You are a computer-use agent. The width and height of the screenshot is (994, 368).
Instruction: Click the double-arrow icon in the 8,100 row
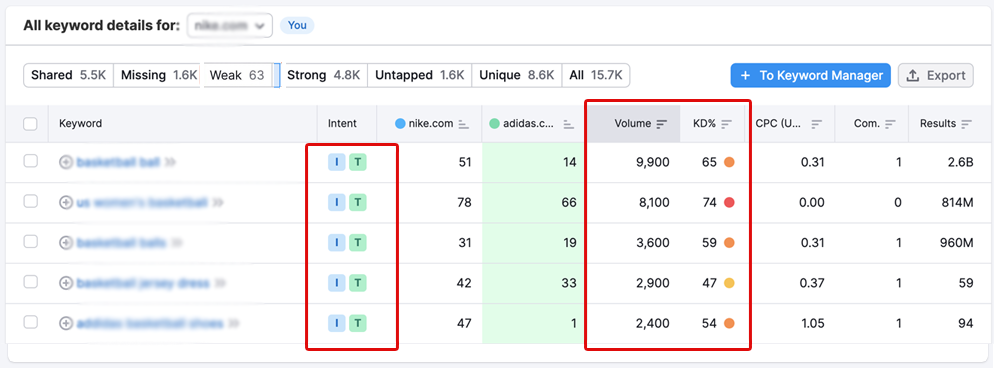point(218,203)
